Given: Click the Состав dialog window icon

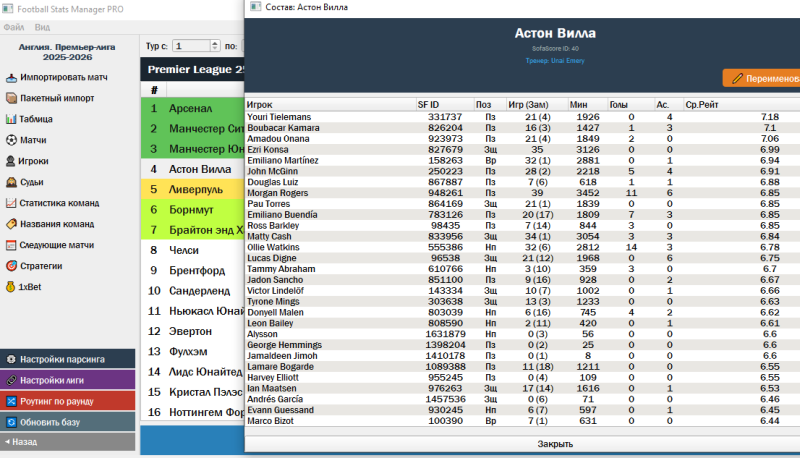Looking at the screenshot, I should (256, 7).
